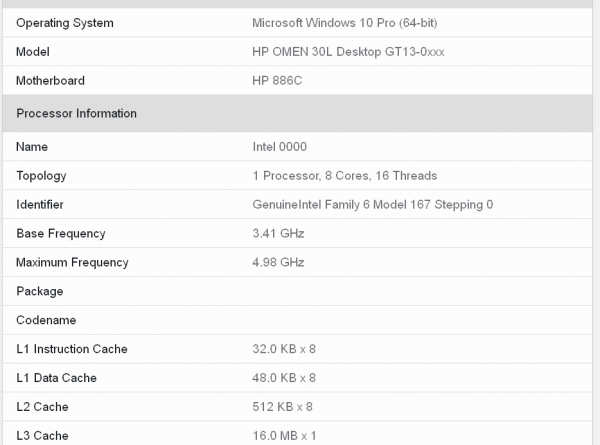Select 'Microsoft Windows 10 Pro (64-bit)' value
Viewport: 600px width, 445px height.
pos(344,23)
